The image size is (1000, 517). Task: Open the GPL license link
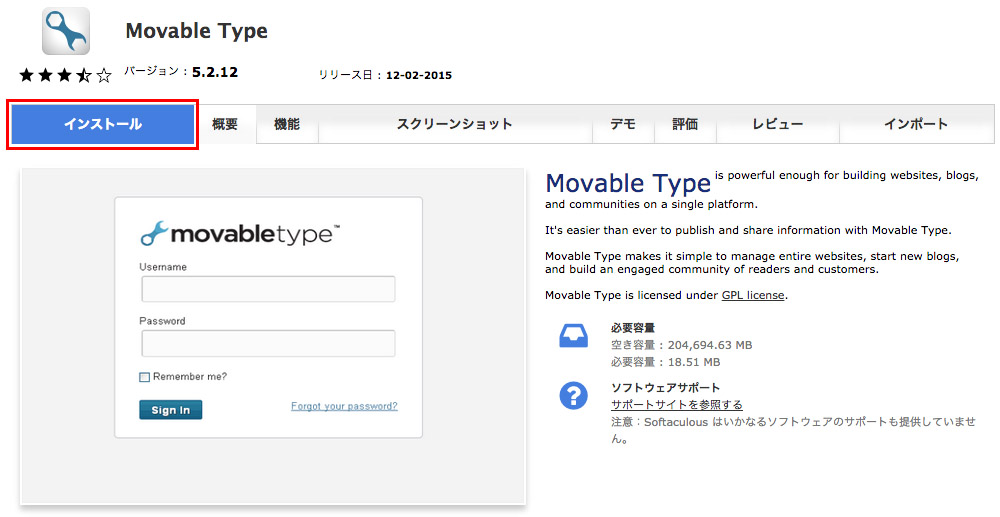pos(753,295)
